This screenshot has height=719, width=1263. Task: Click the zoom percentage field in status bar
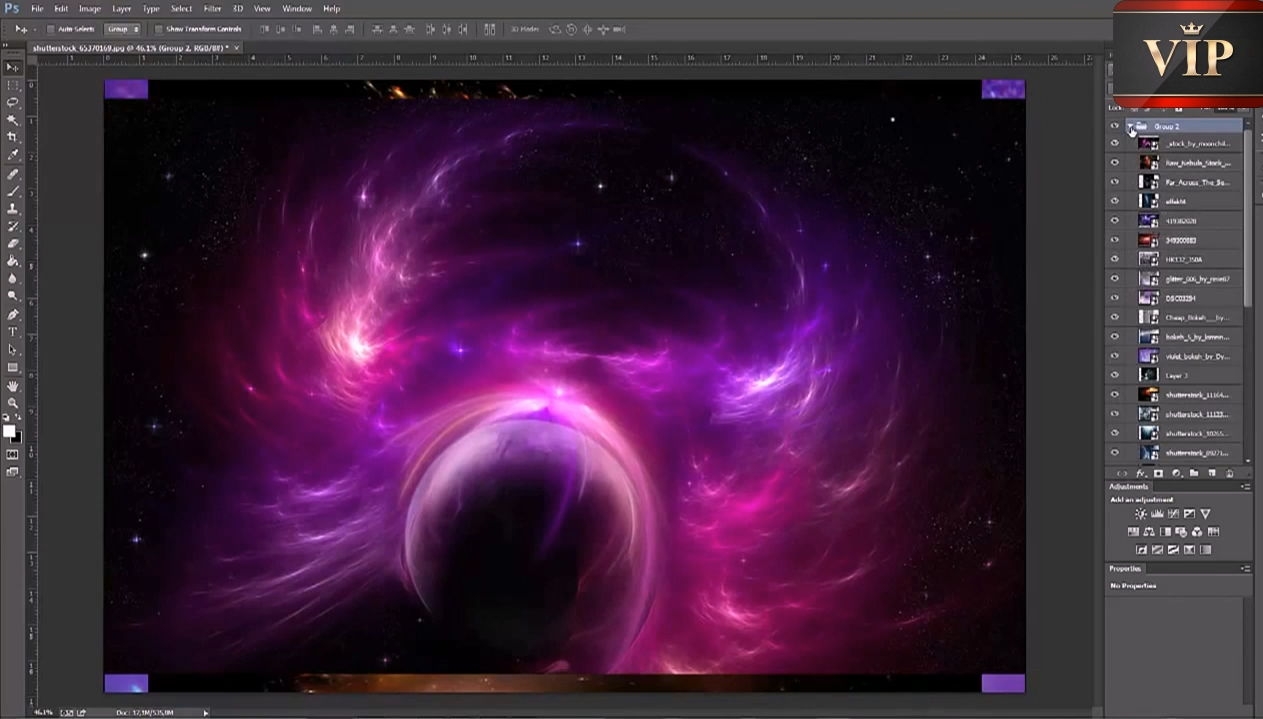tap(43, 713)
